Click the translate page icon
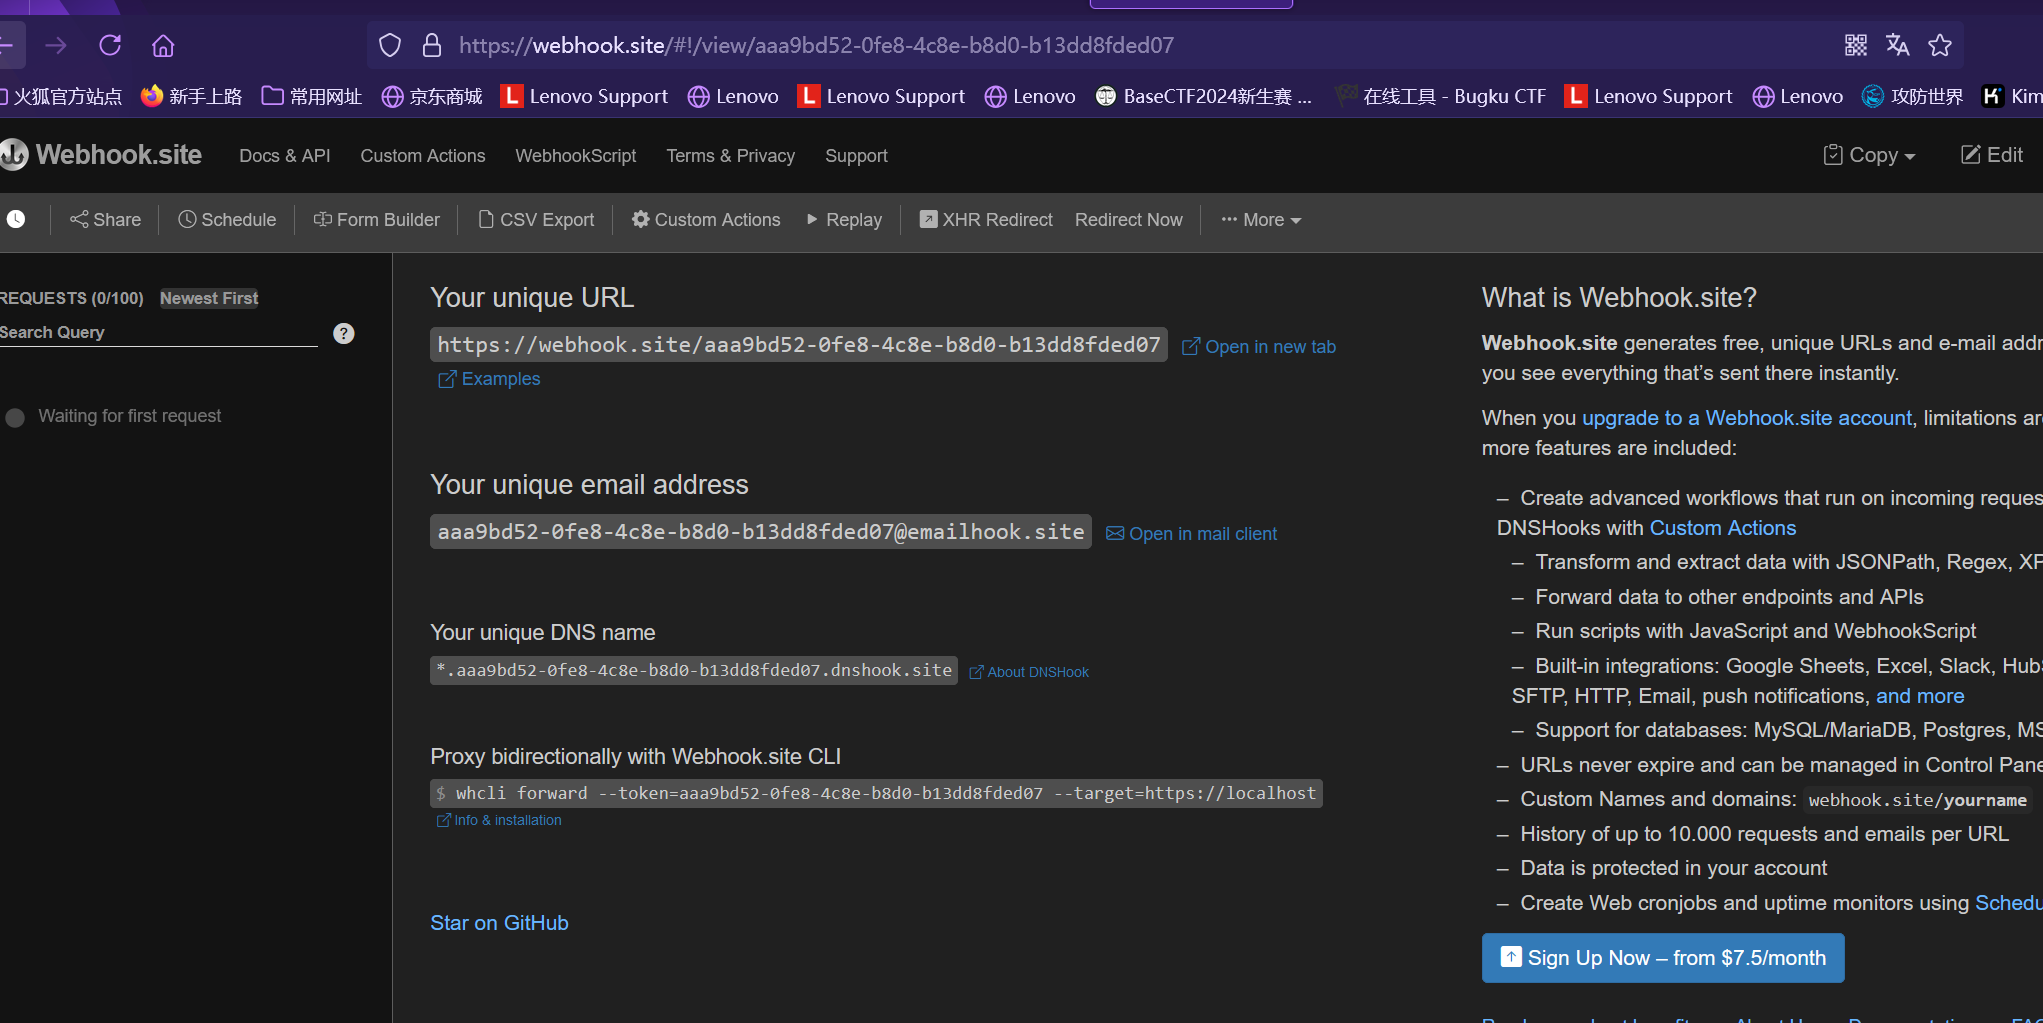Screen dimensions: 2043x1023 pos(1897,45)
